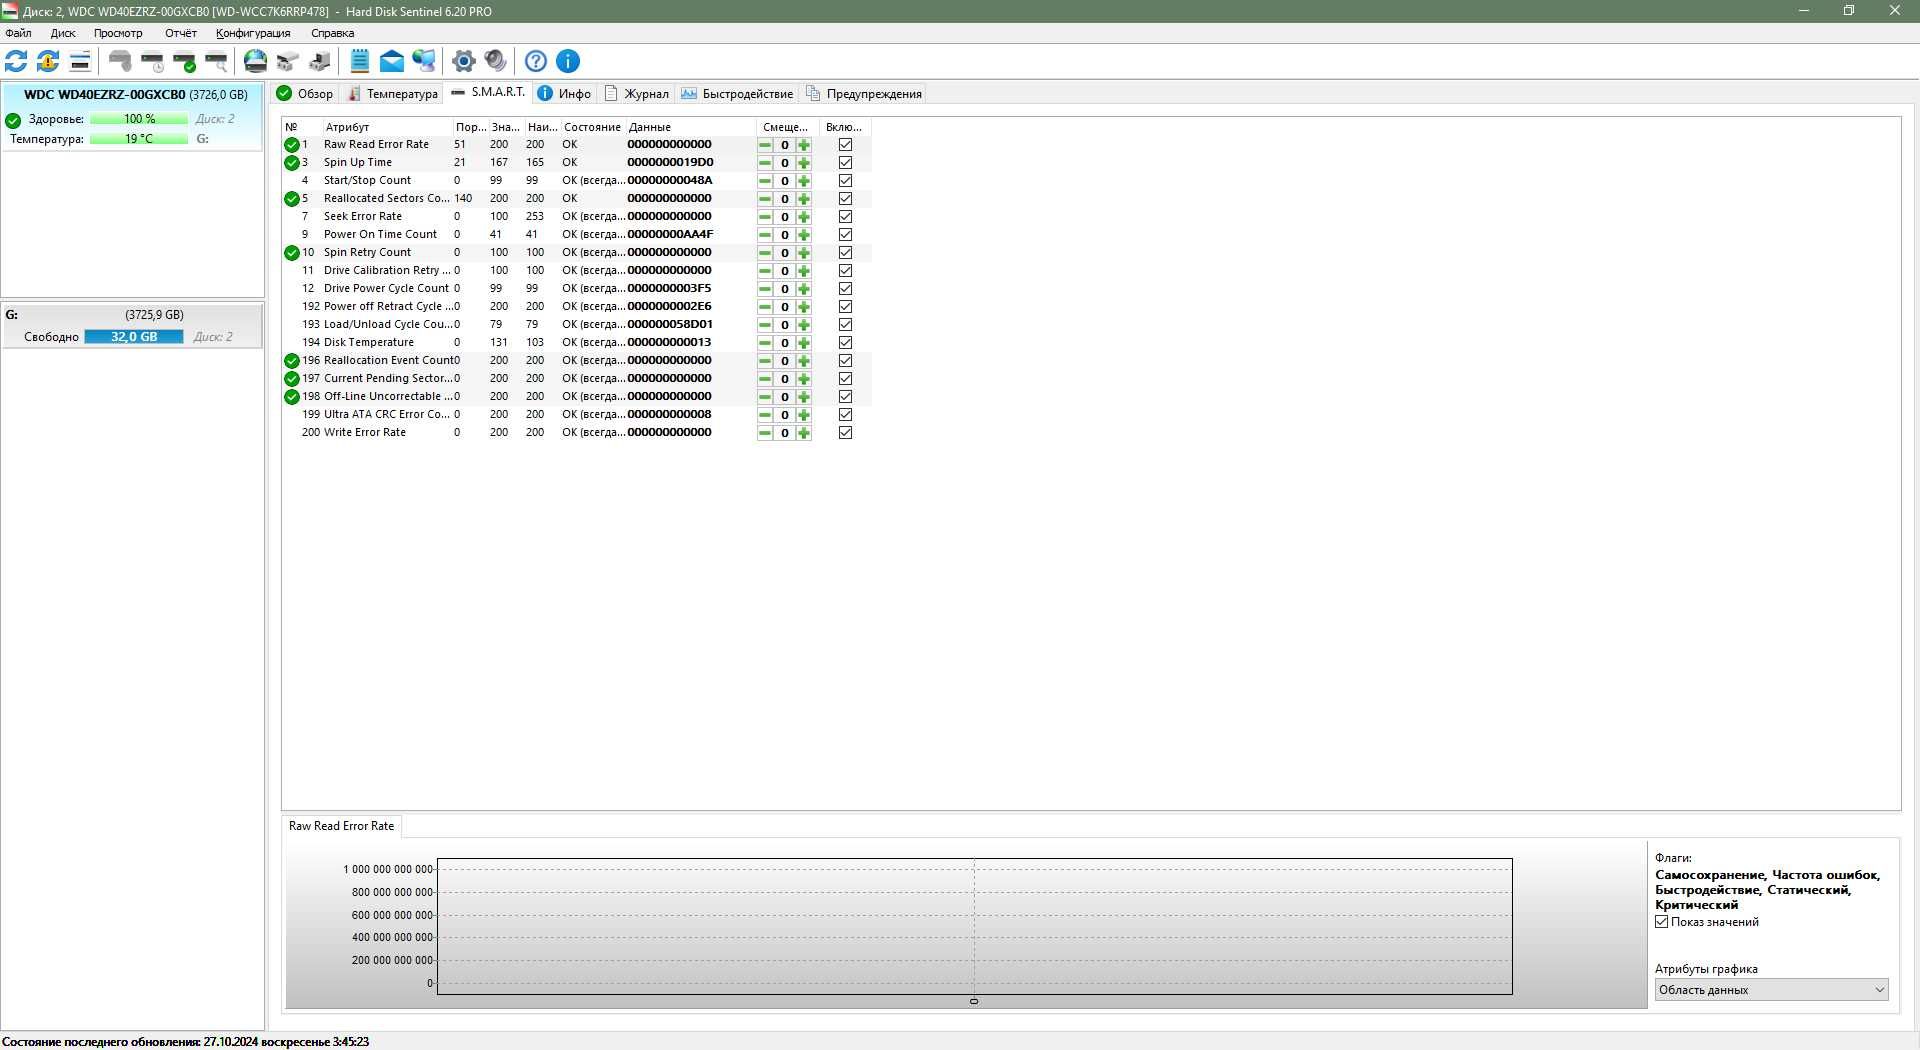Switch to the Журнал tab

[637, 94]
